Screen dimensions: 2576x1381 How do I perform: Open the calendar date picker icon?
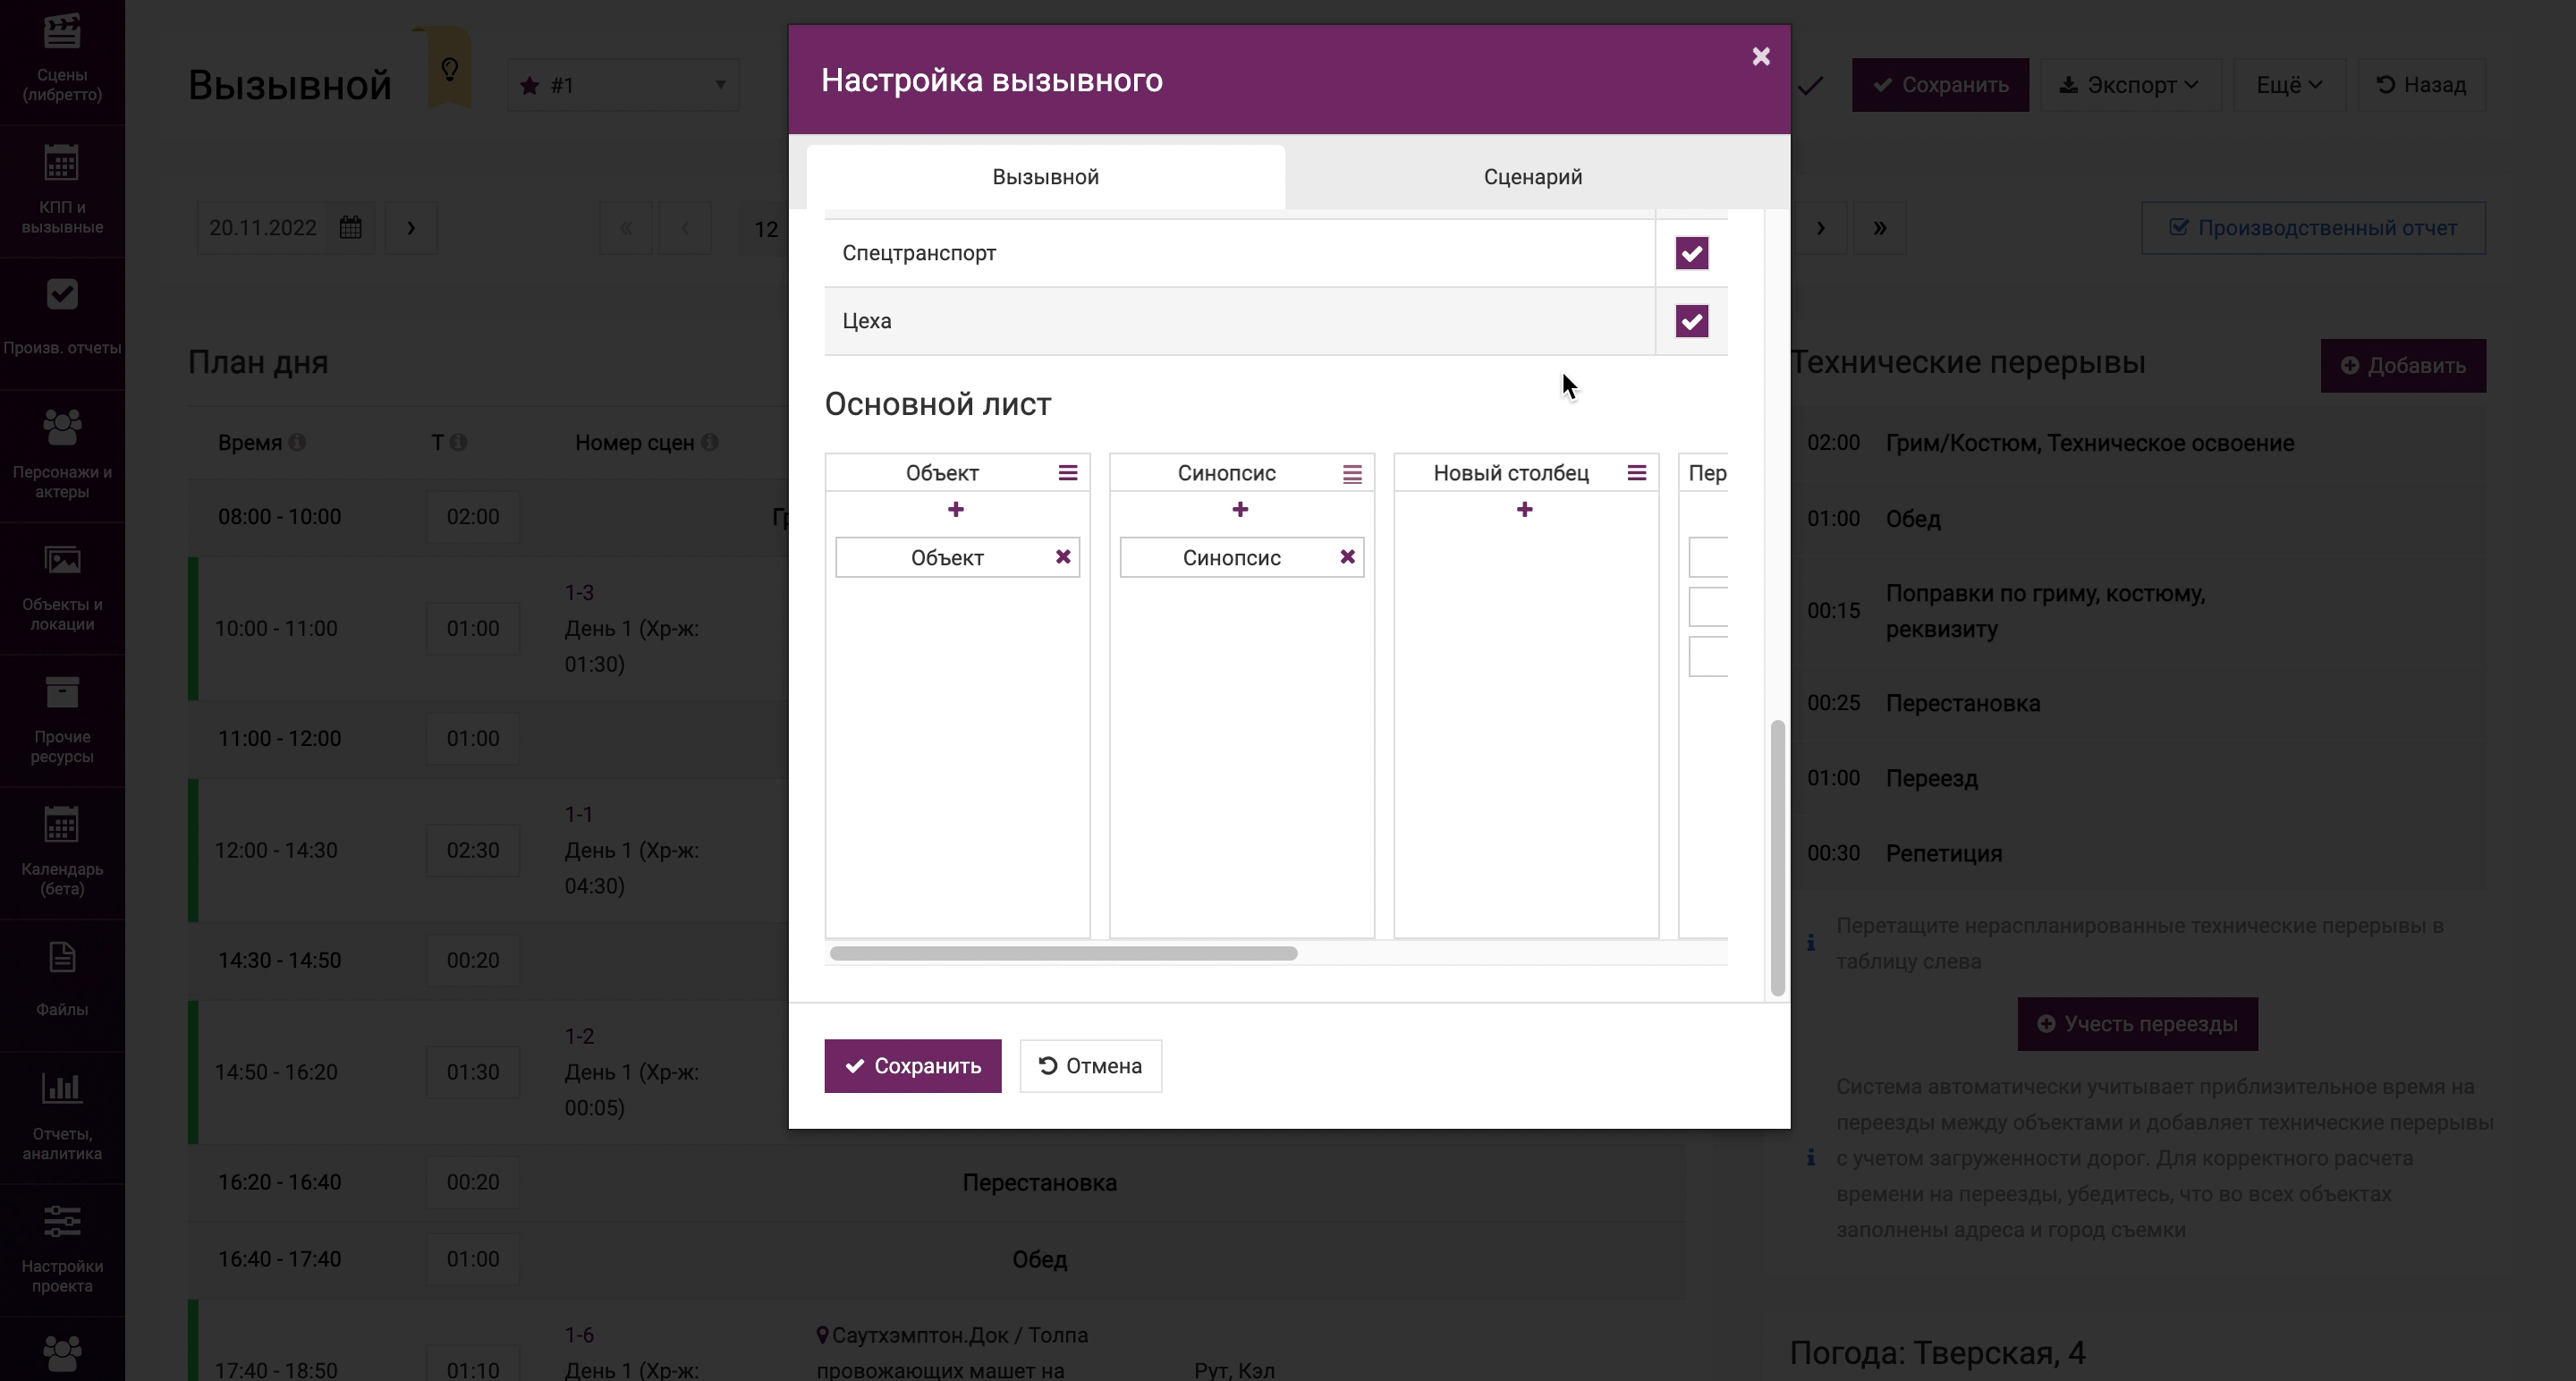(350, 228)
